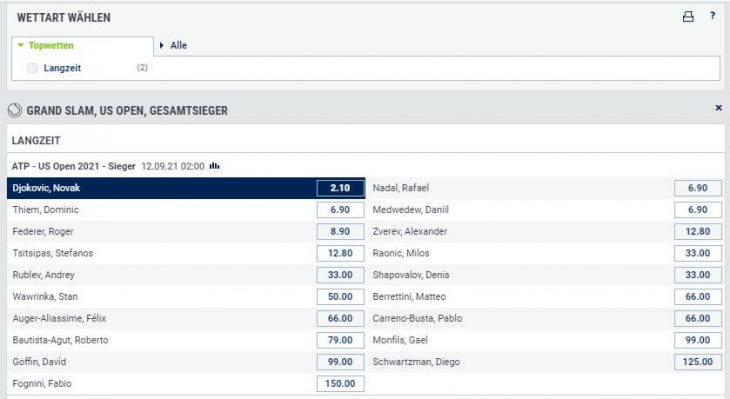Click the Djokovic, Novak name

(x=46, y=188)
